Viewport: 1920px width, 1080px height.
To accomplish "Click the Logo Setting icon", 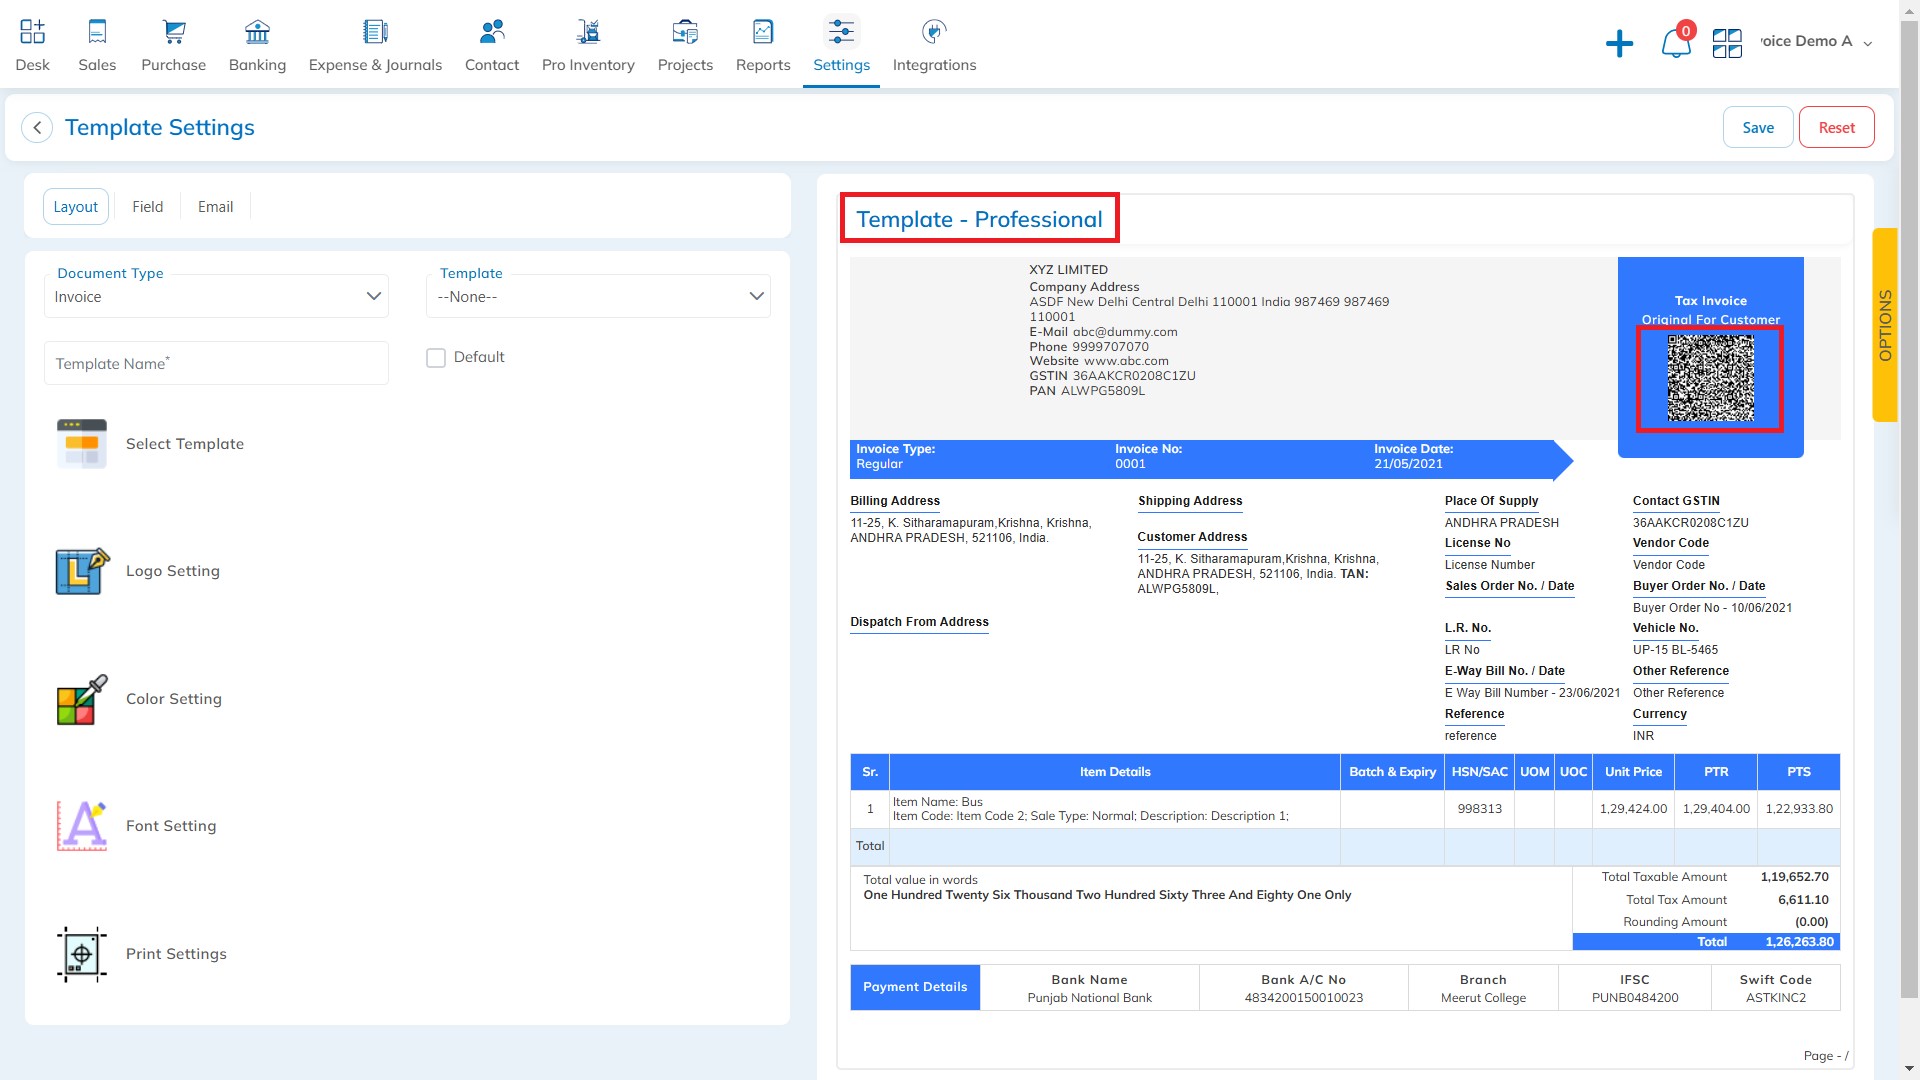I will click(80, 570).
